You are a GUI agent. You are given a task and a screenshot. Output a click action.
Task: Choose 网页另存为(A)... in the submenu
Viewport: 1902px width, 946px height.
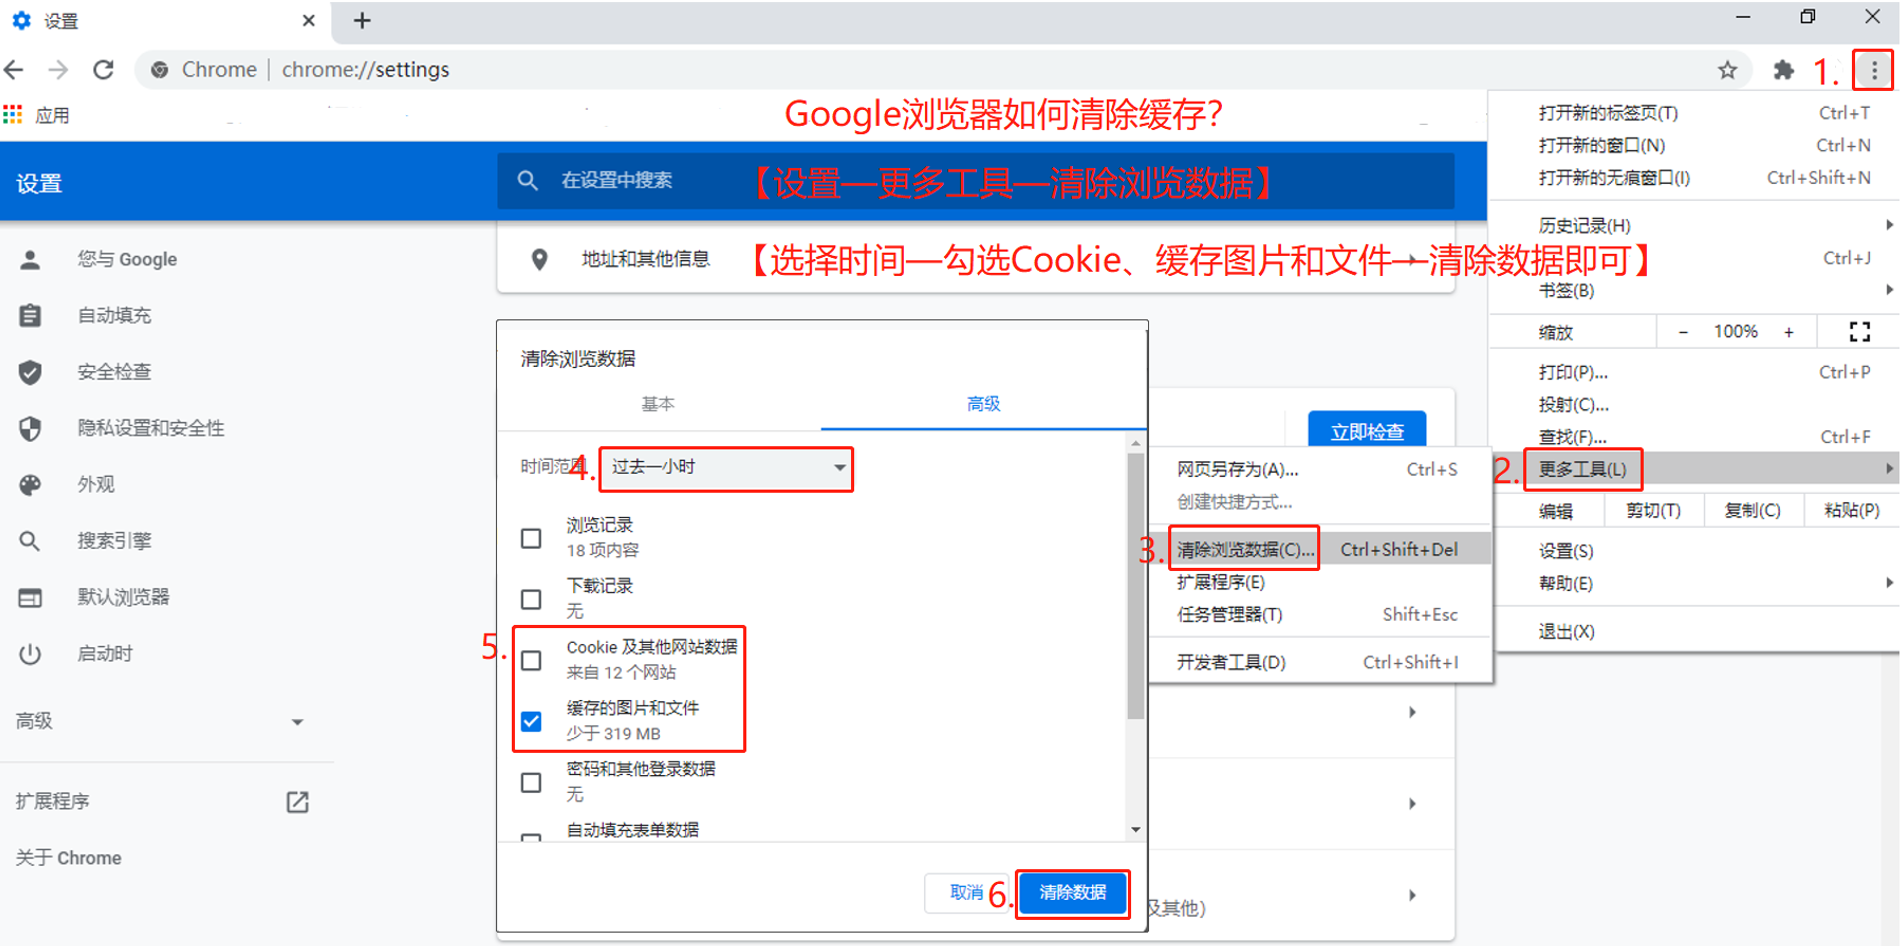1320,470
